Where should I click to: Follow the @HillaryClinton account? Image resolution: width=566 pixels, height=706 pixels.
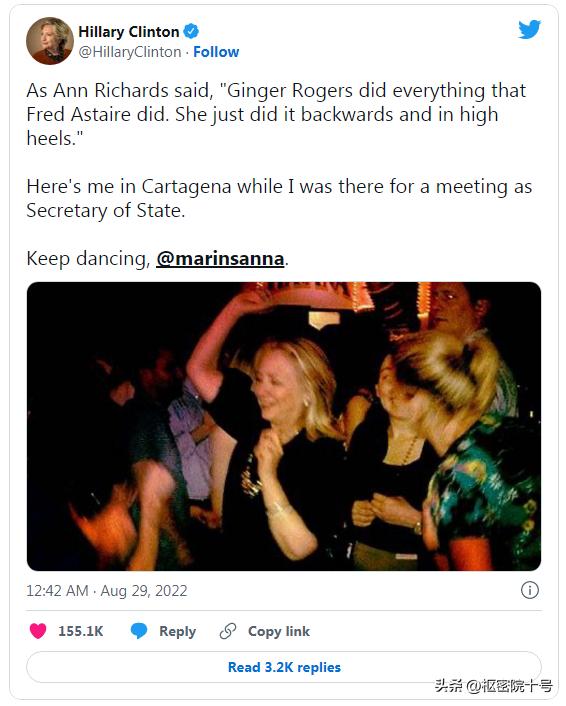(x=216, y=52)
